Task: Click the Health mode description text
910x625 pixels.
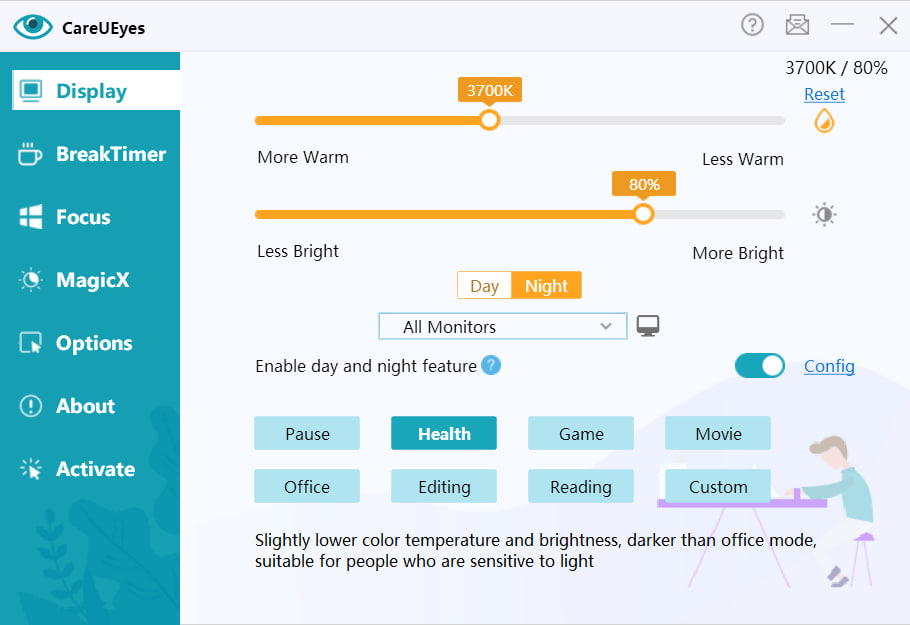Action: coord(536,551)
